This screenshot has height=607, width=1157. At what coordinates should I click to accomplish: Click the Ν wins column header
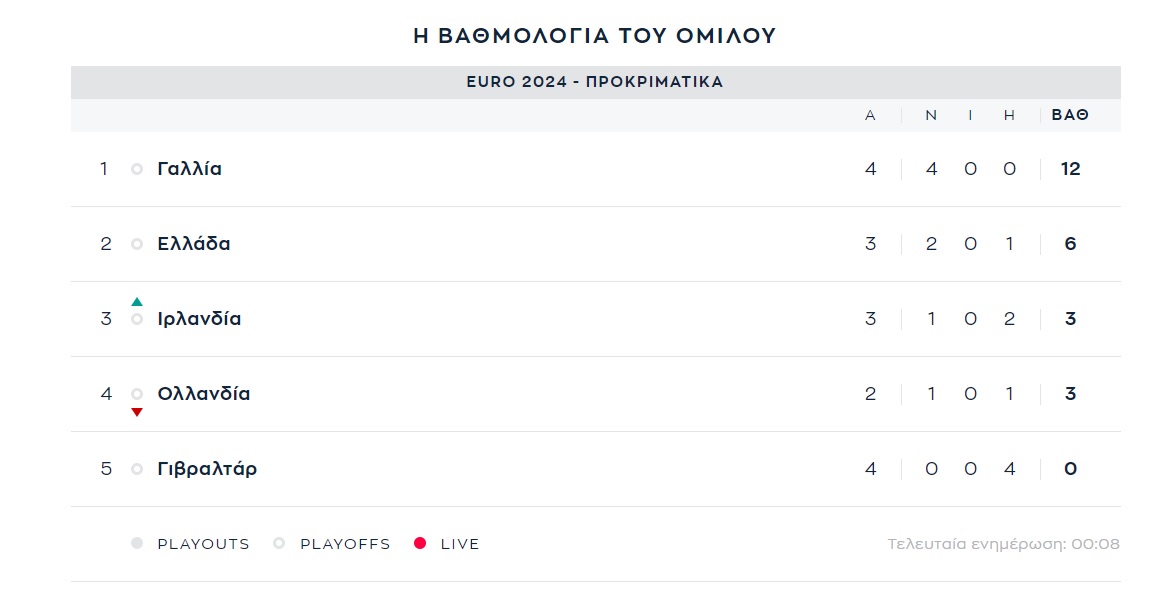coord(931,115)
